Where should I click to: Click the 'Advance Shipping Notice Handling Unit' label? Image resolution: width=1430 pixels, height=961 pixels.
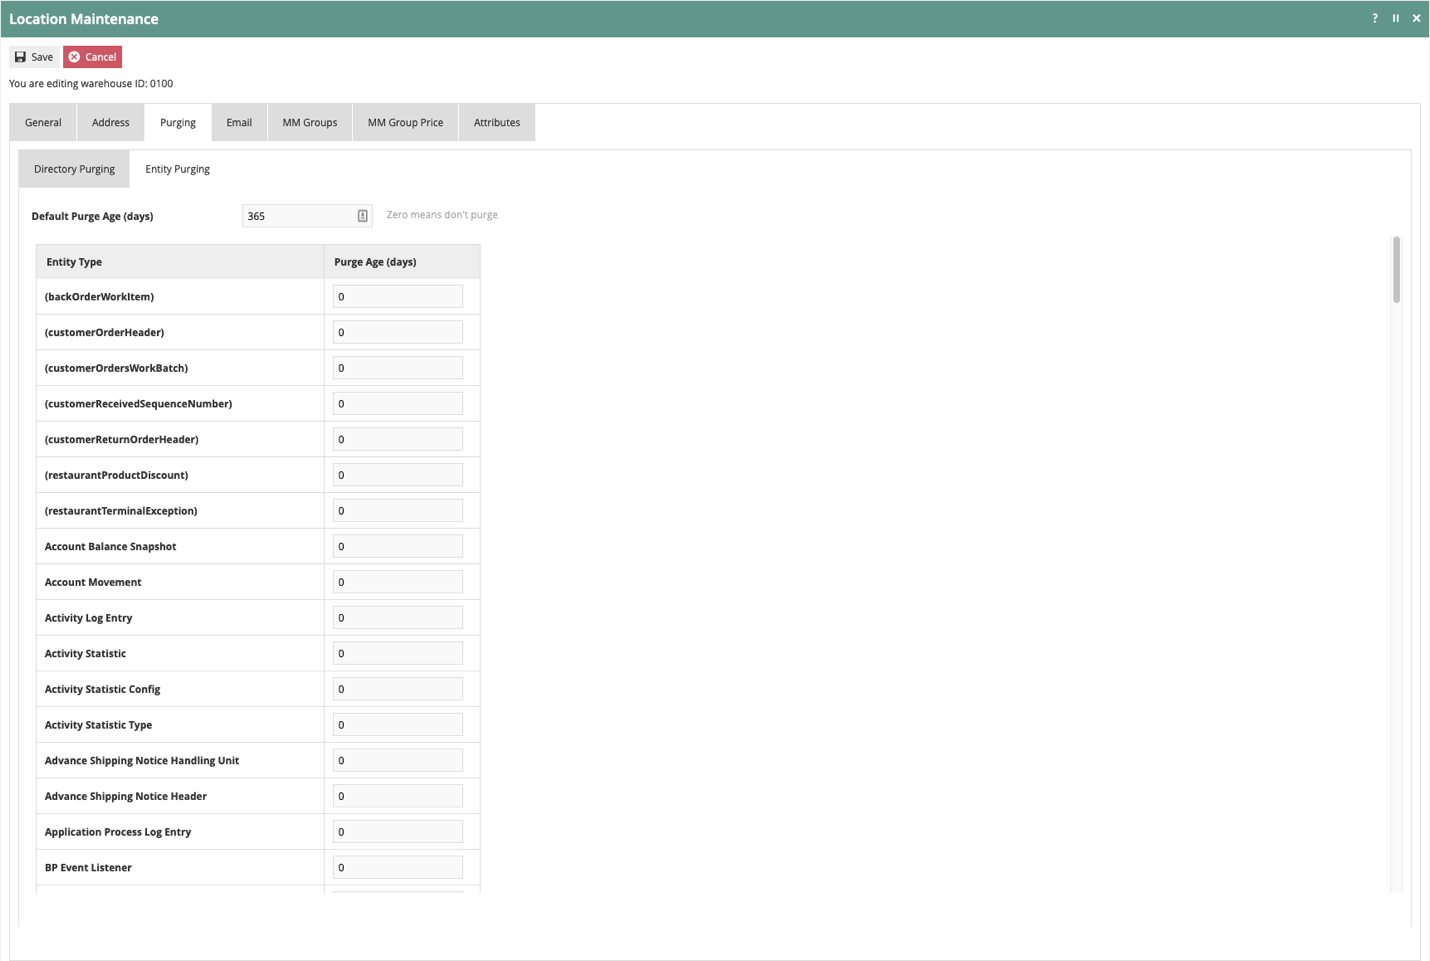[142, 761]
